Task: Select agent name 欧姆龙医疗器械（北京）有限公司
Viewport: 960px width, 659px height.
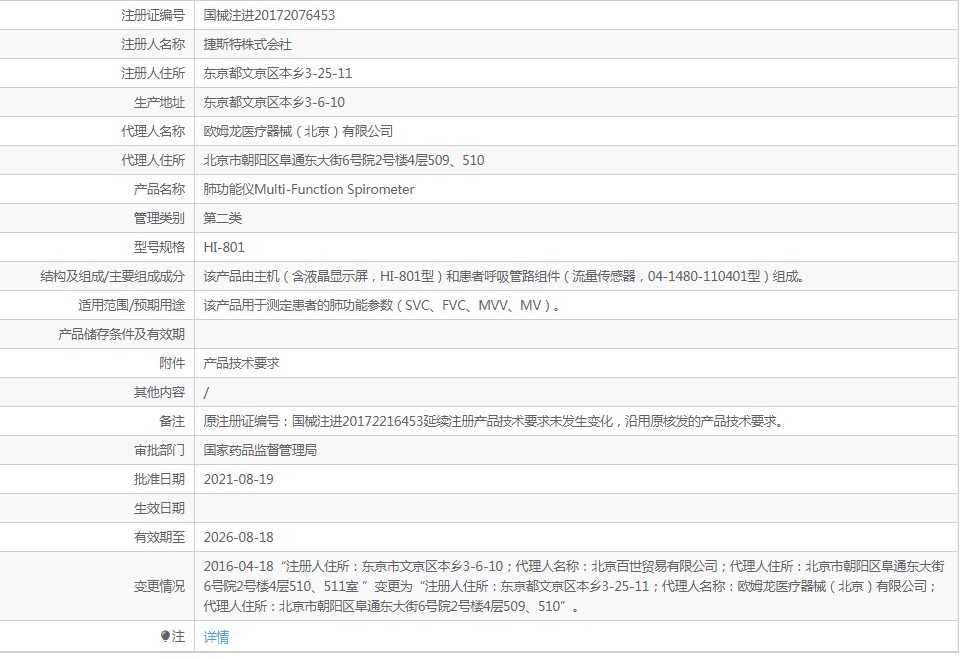Action: 298,131
